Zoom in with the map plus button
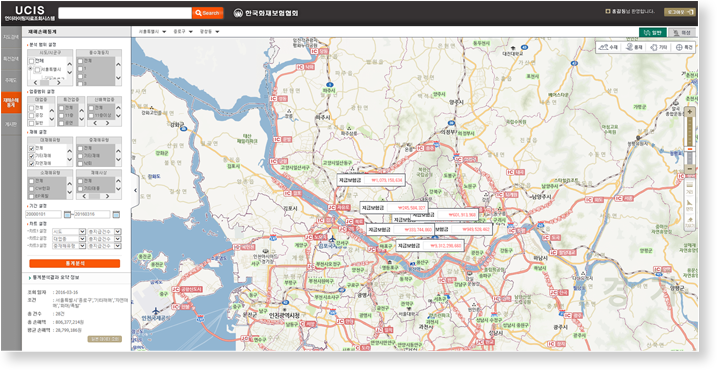This screenshot has width=717, height=370. tap(690, 112)
